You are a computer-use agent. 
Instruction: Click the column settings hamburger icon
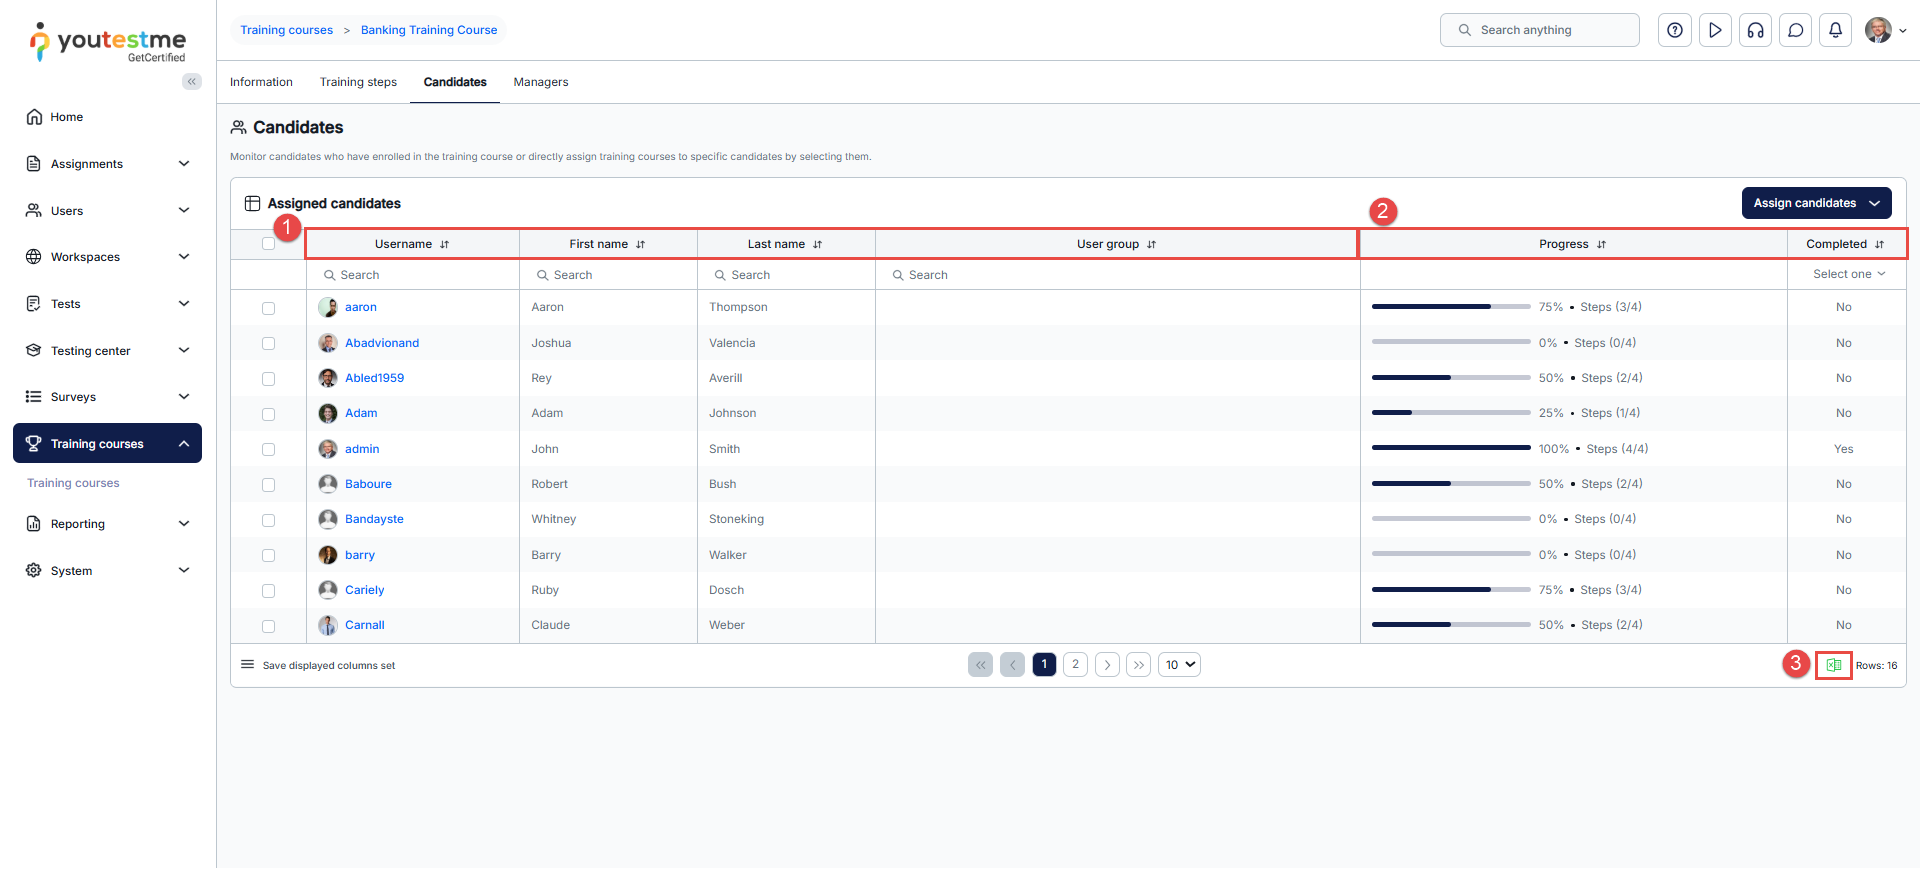coord(247,665)
